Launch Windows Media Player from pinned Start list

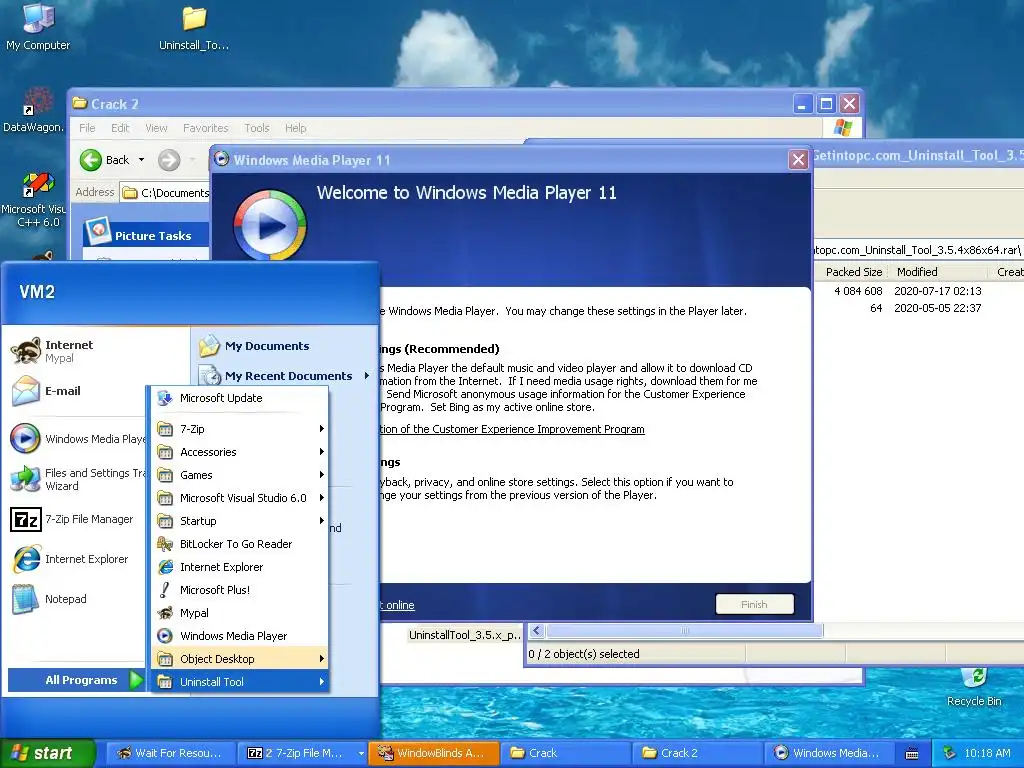tap(78, 439)
